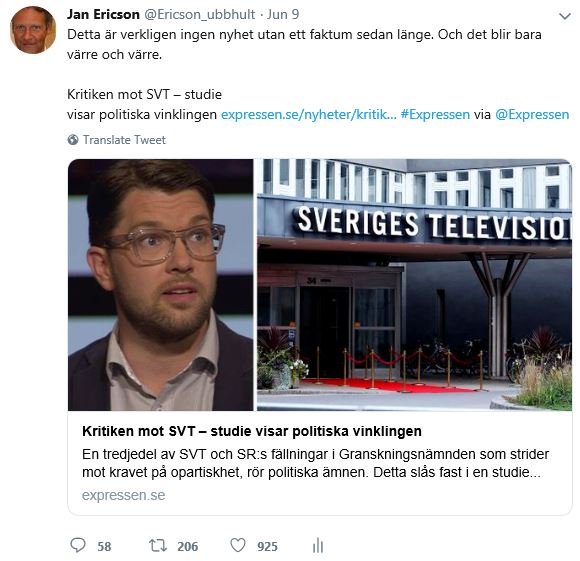Click the reply speech bubble icon
The image size is (580, 561).
(x=78, y=545)
